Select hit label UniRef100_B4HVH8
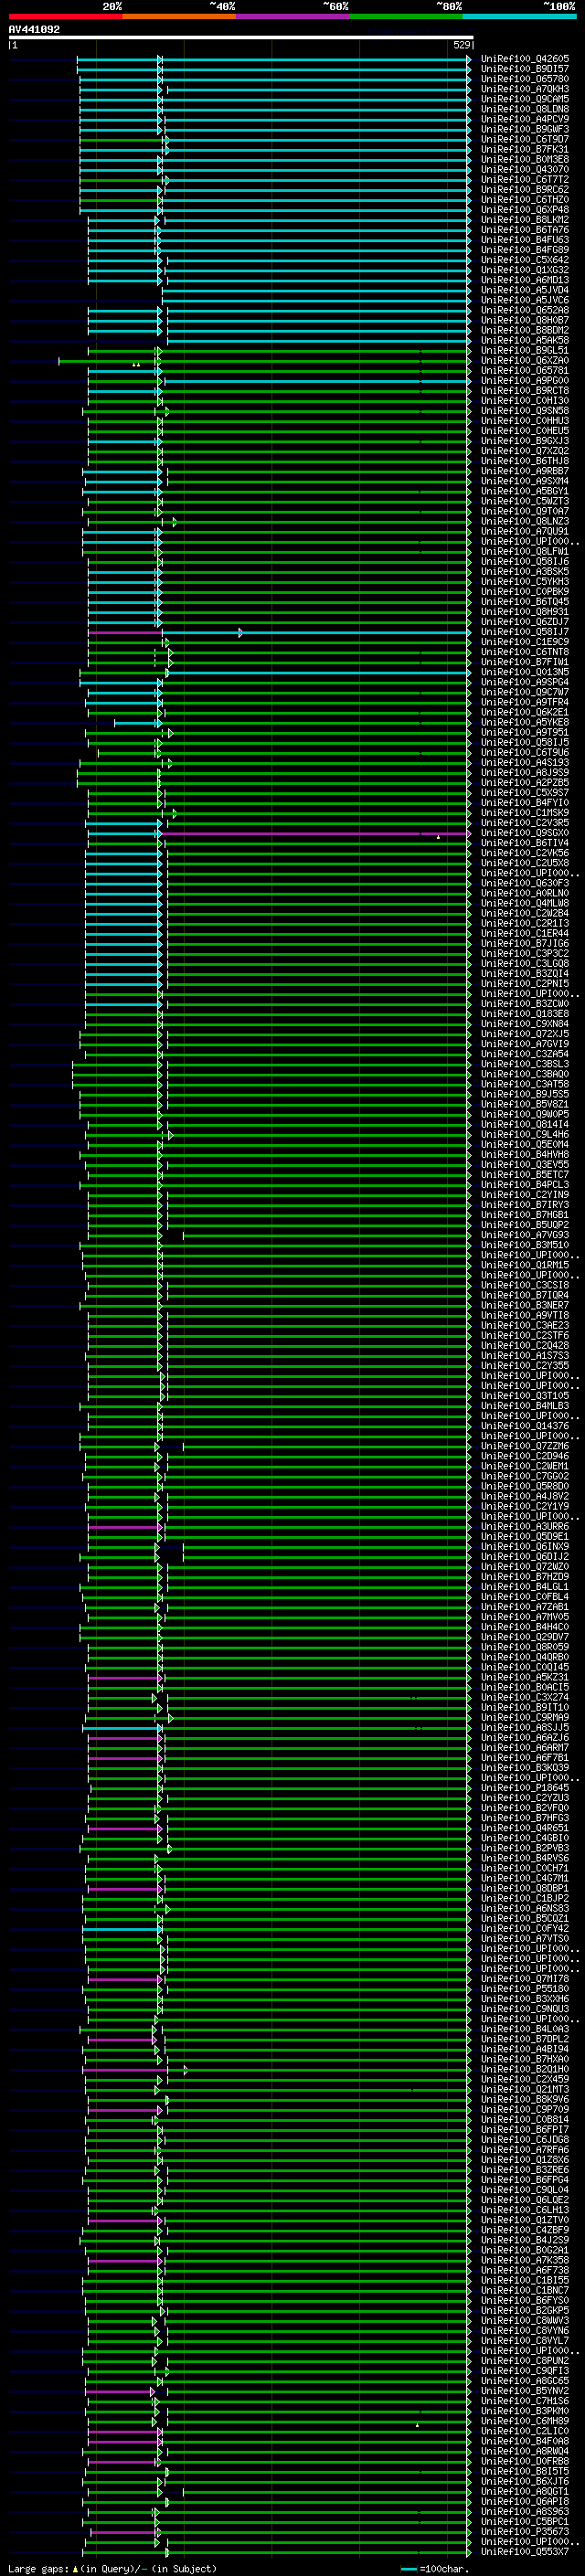The width and height of the screenshot is (585, 2576). click(x=525, y=1154)
